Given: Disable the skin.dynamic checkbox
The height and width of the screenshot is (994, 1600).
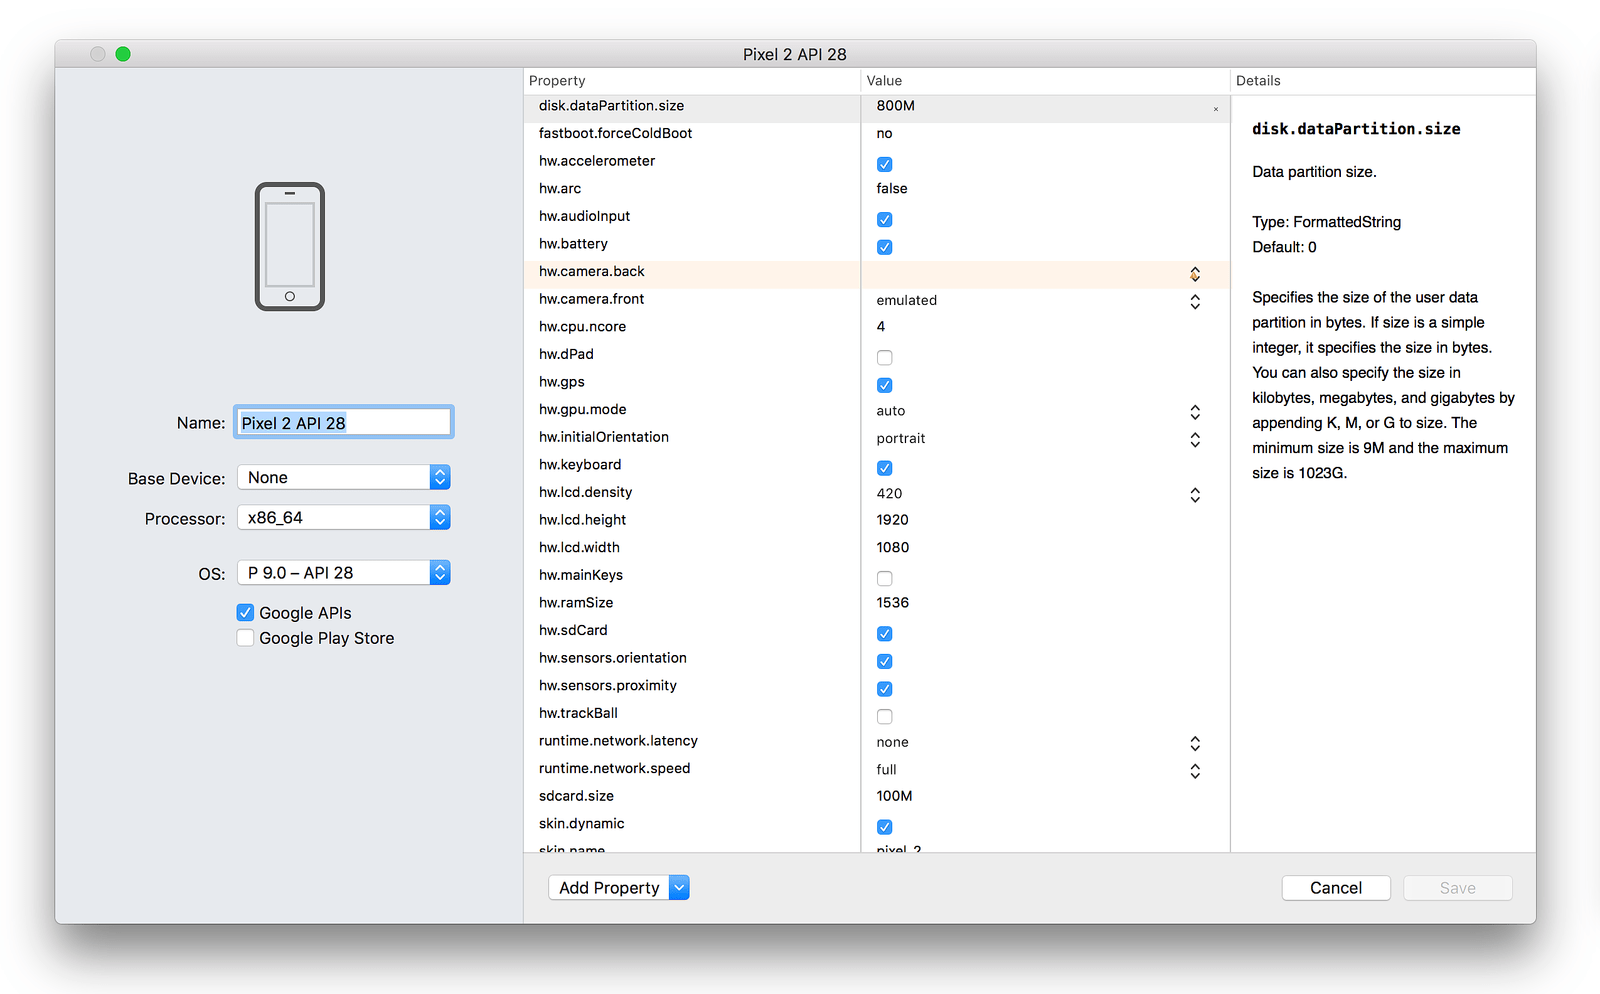Looking at the screenshot, I should tap(884, 826).
